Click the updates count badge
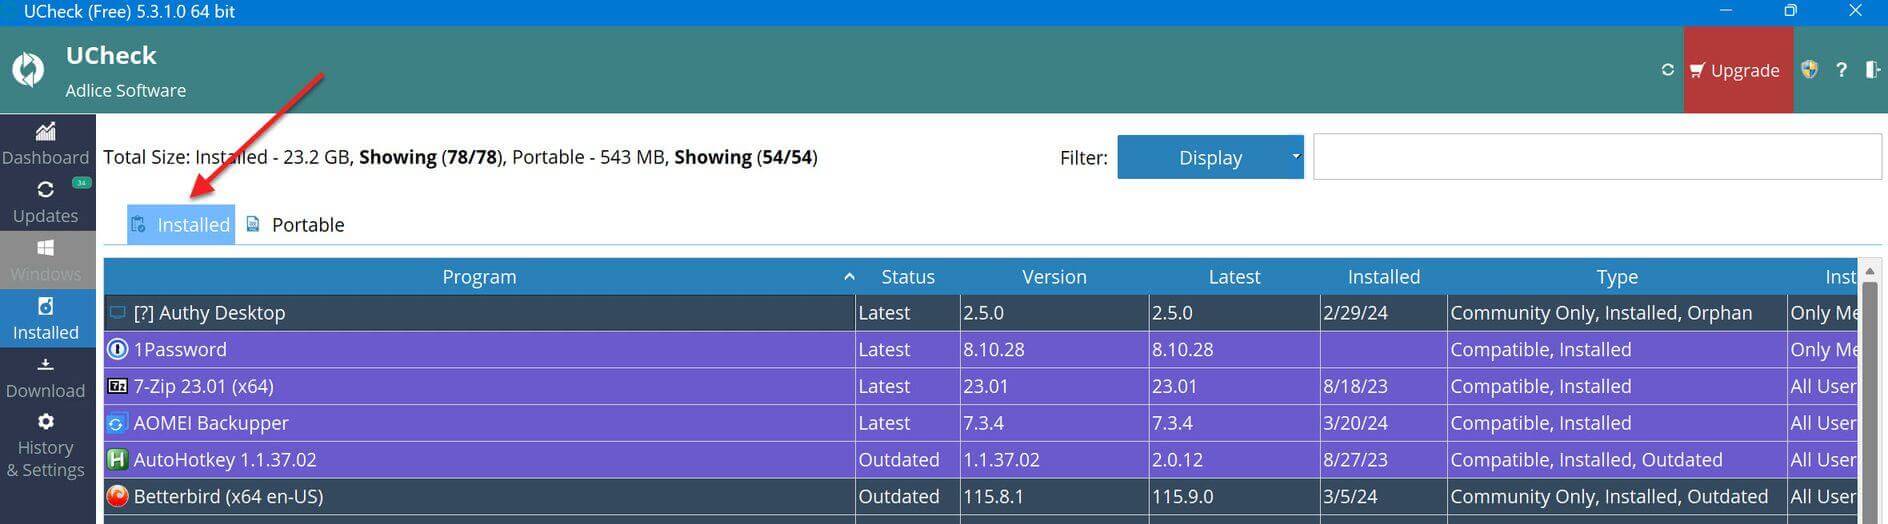 (x=82, y=183)
